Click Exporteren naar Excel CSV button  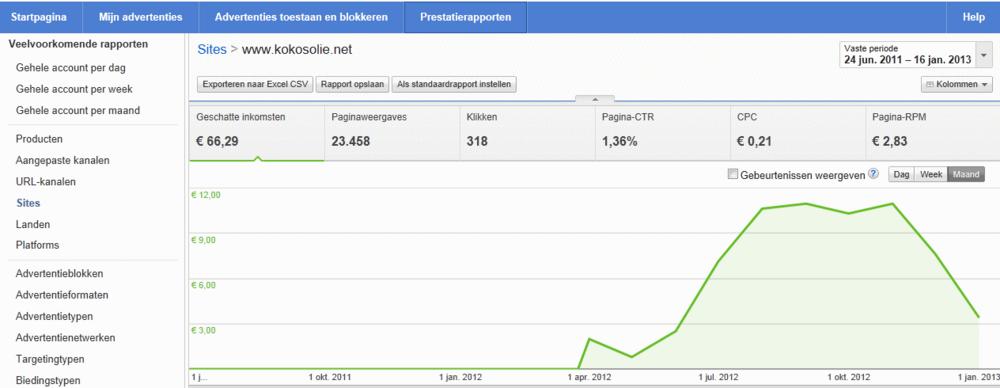[256, 84]
